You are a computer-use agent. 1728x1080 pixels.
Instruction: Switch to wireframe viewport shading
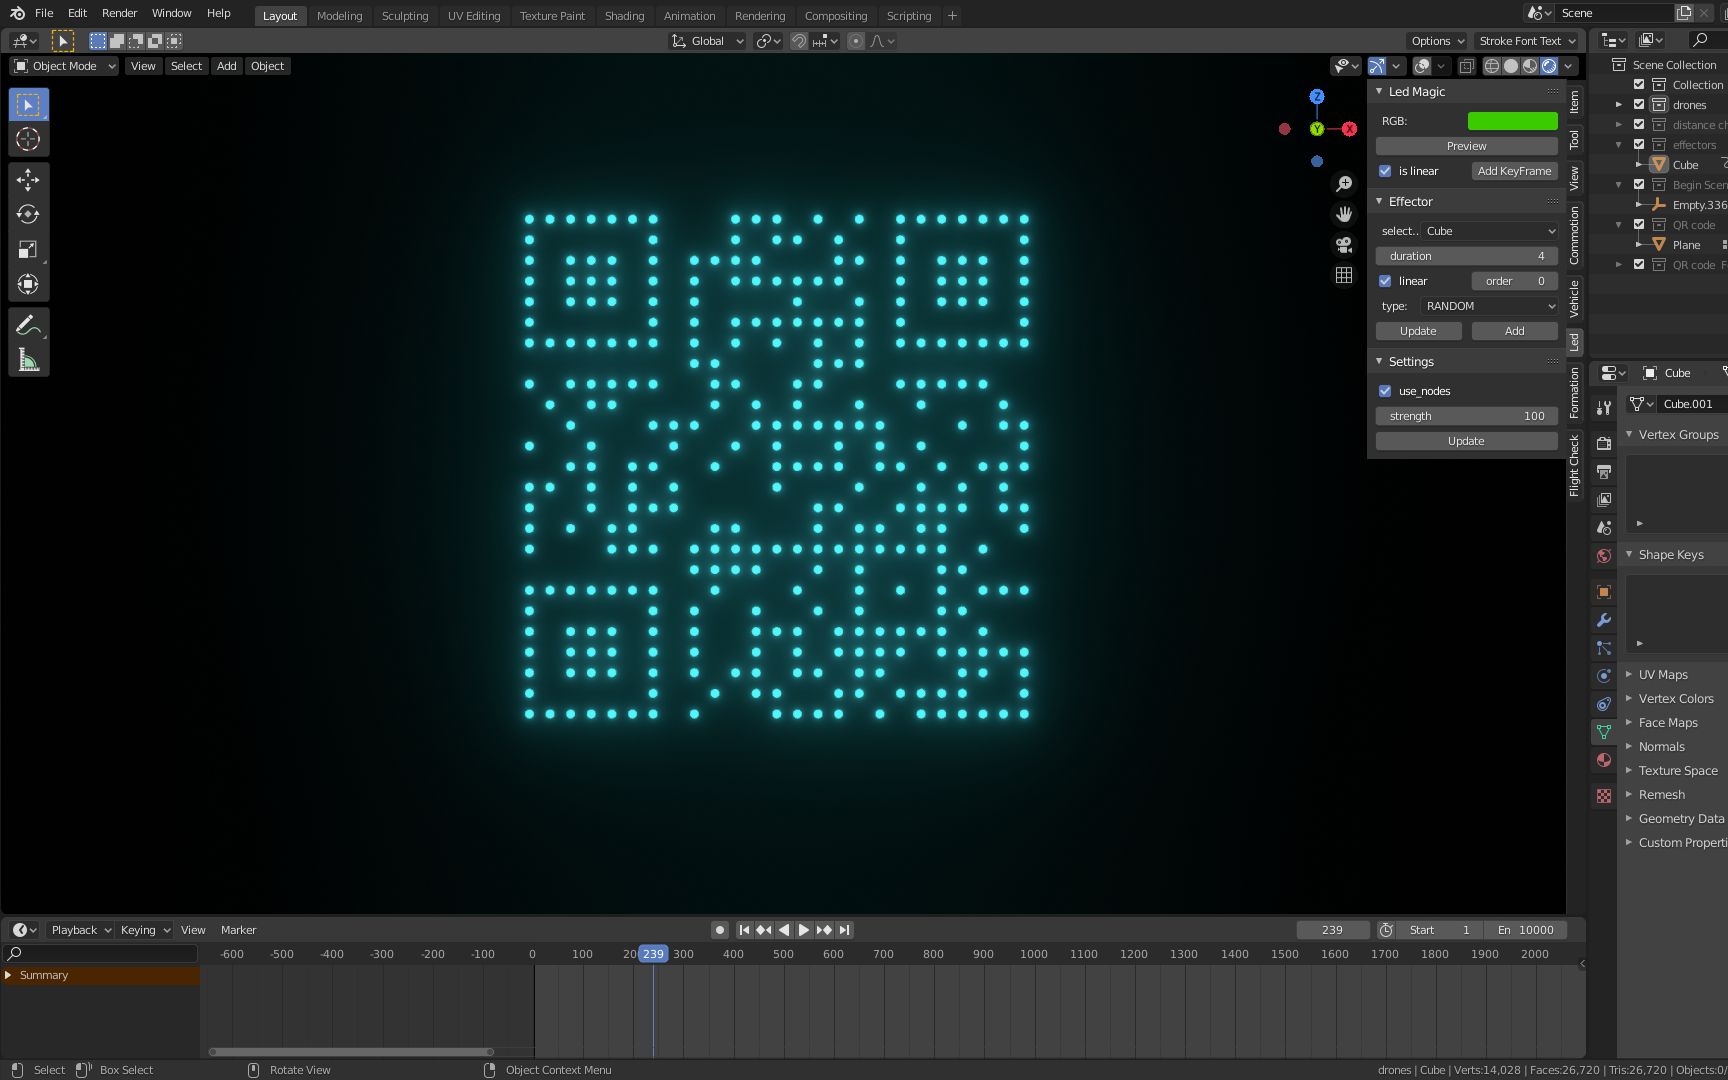[1492, 66]
